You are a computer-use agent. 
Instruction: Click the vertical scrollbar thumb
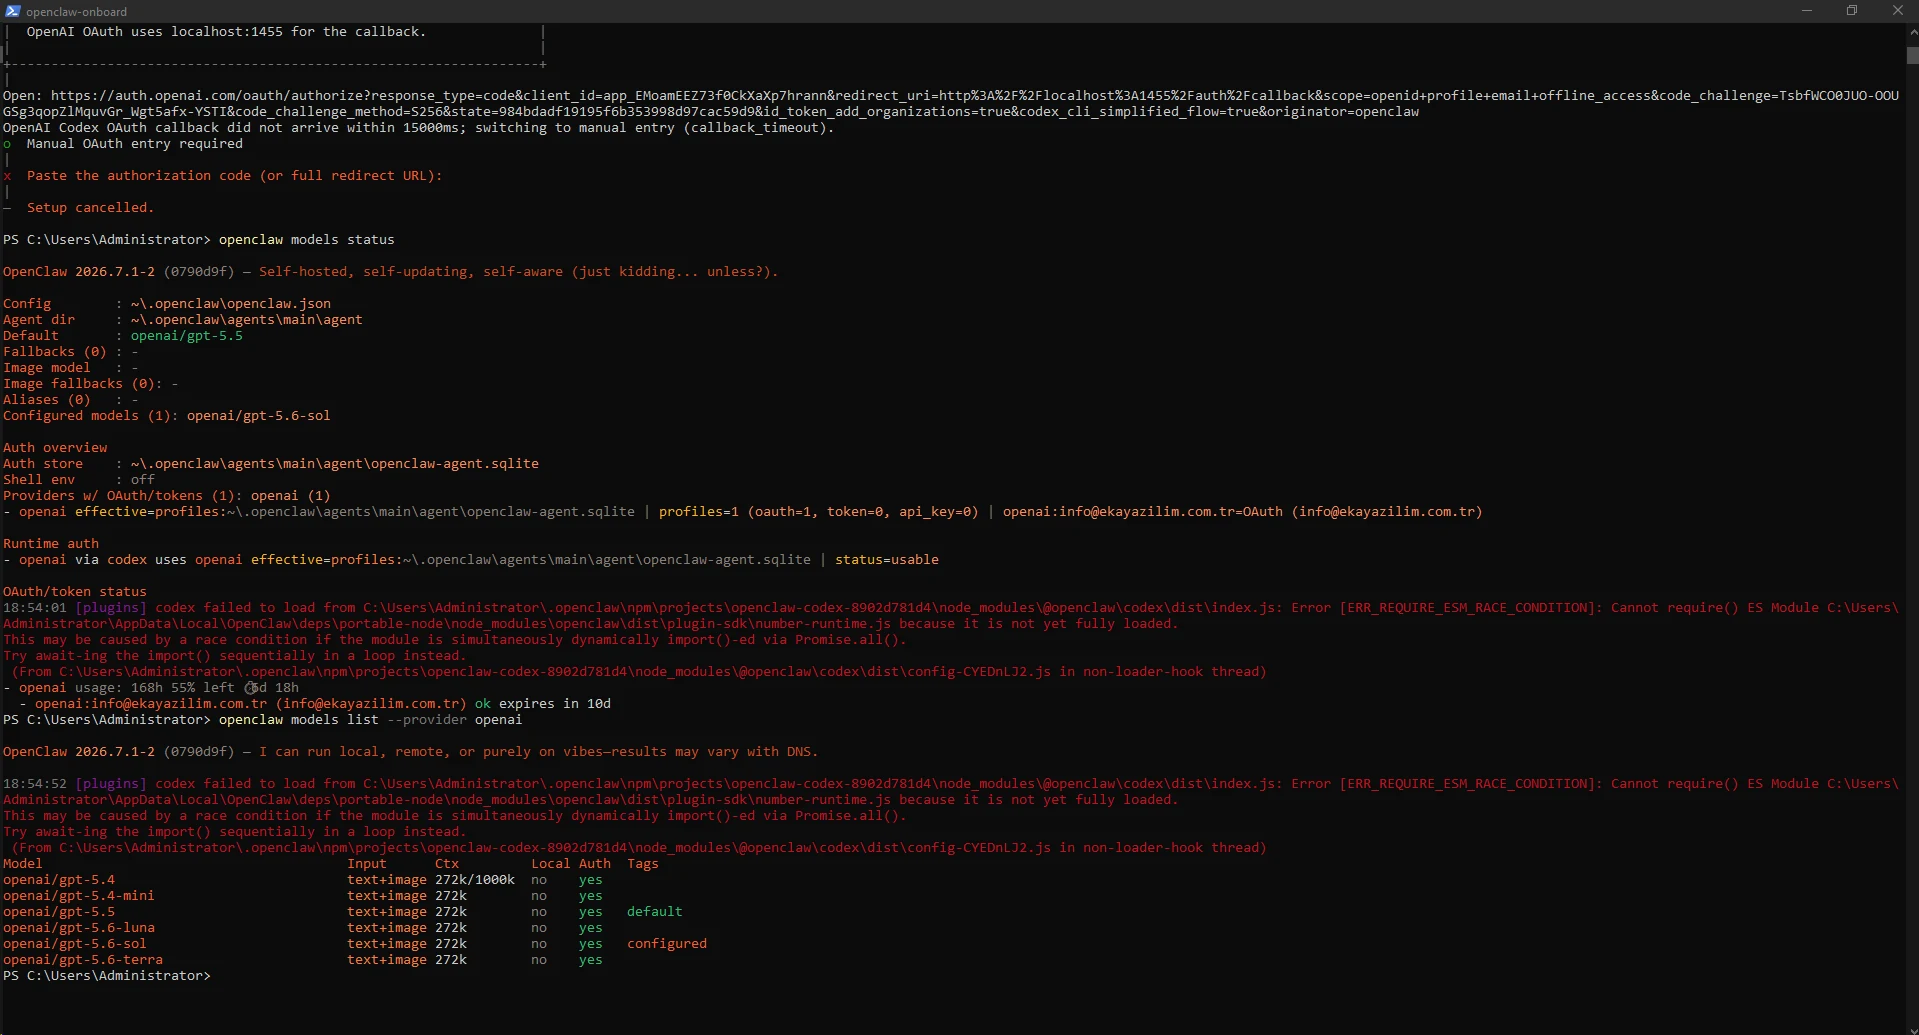tap(1912, 56)
